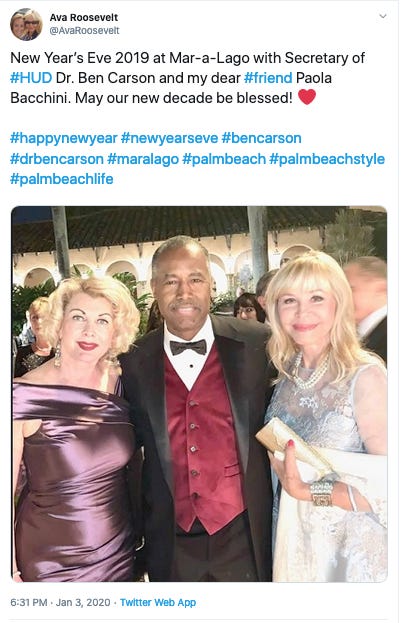Viewport: 403px width, 623px height.
Task: Open the #happynewyear hashtag
Action: click(64, 139)
